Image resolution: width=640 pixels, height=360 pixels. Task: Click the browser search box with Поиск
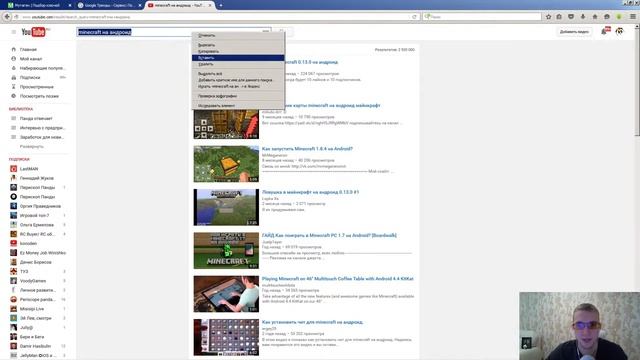coord(482,17)
